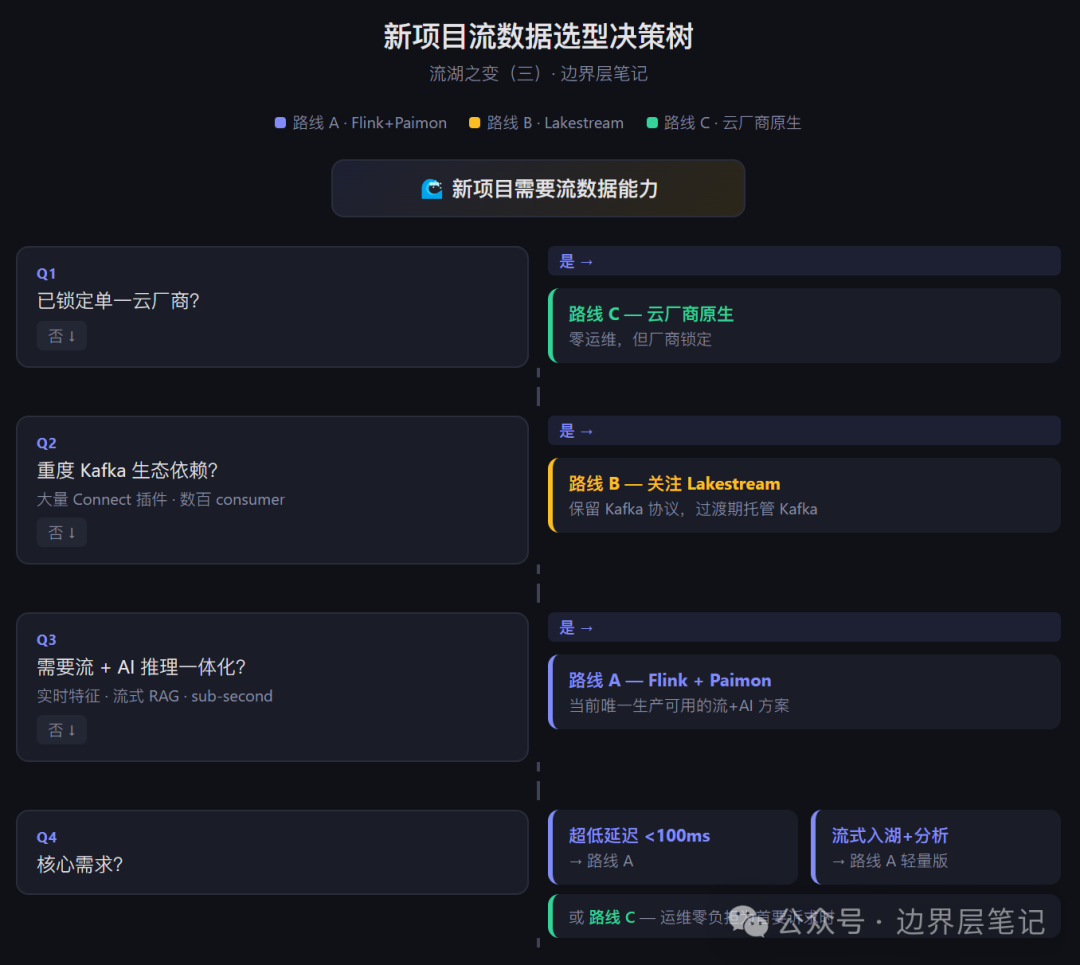Screen dimensions: 1080x965
Task: Click the Q2 label
Action: (x=46, y=443)
